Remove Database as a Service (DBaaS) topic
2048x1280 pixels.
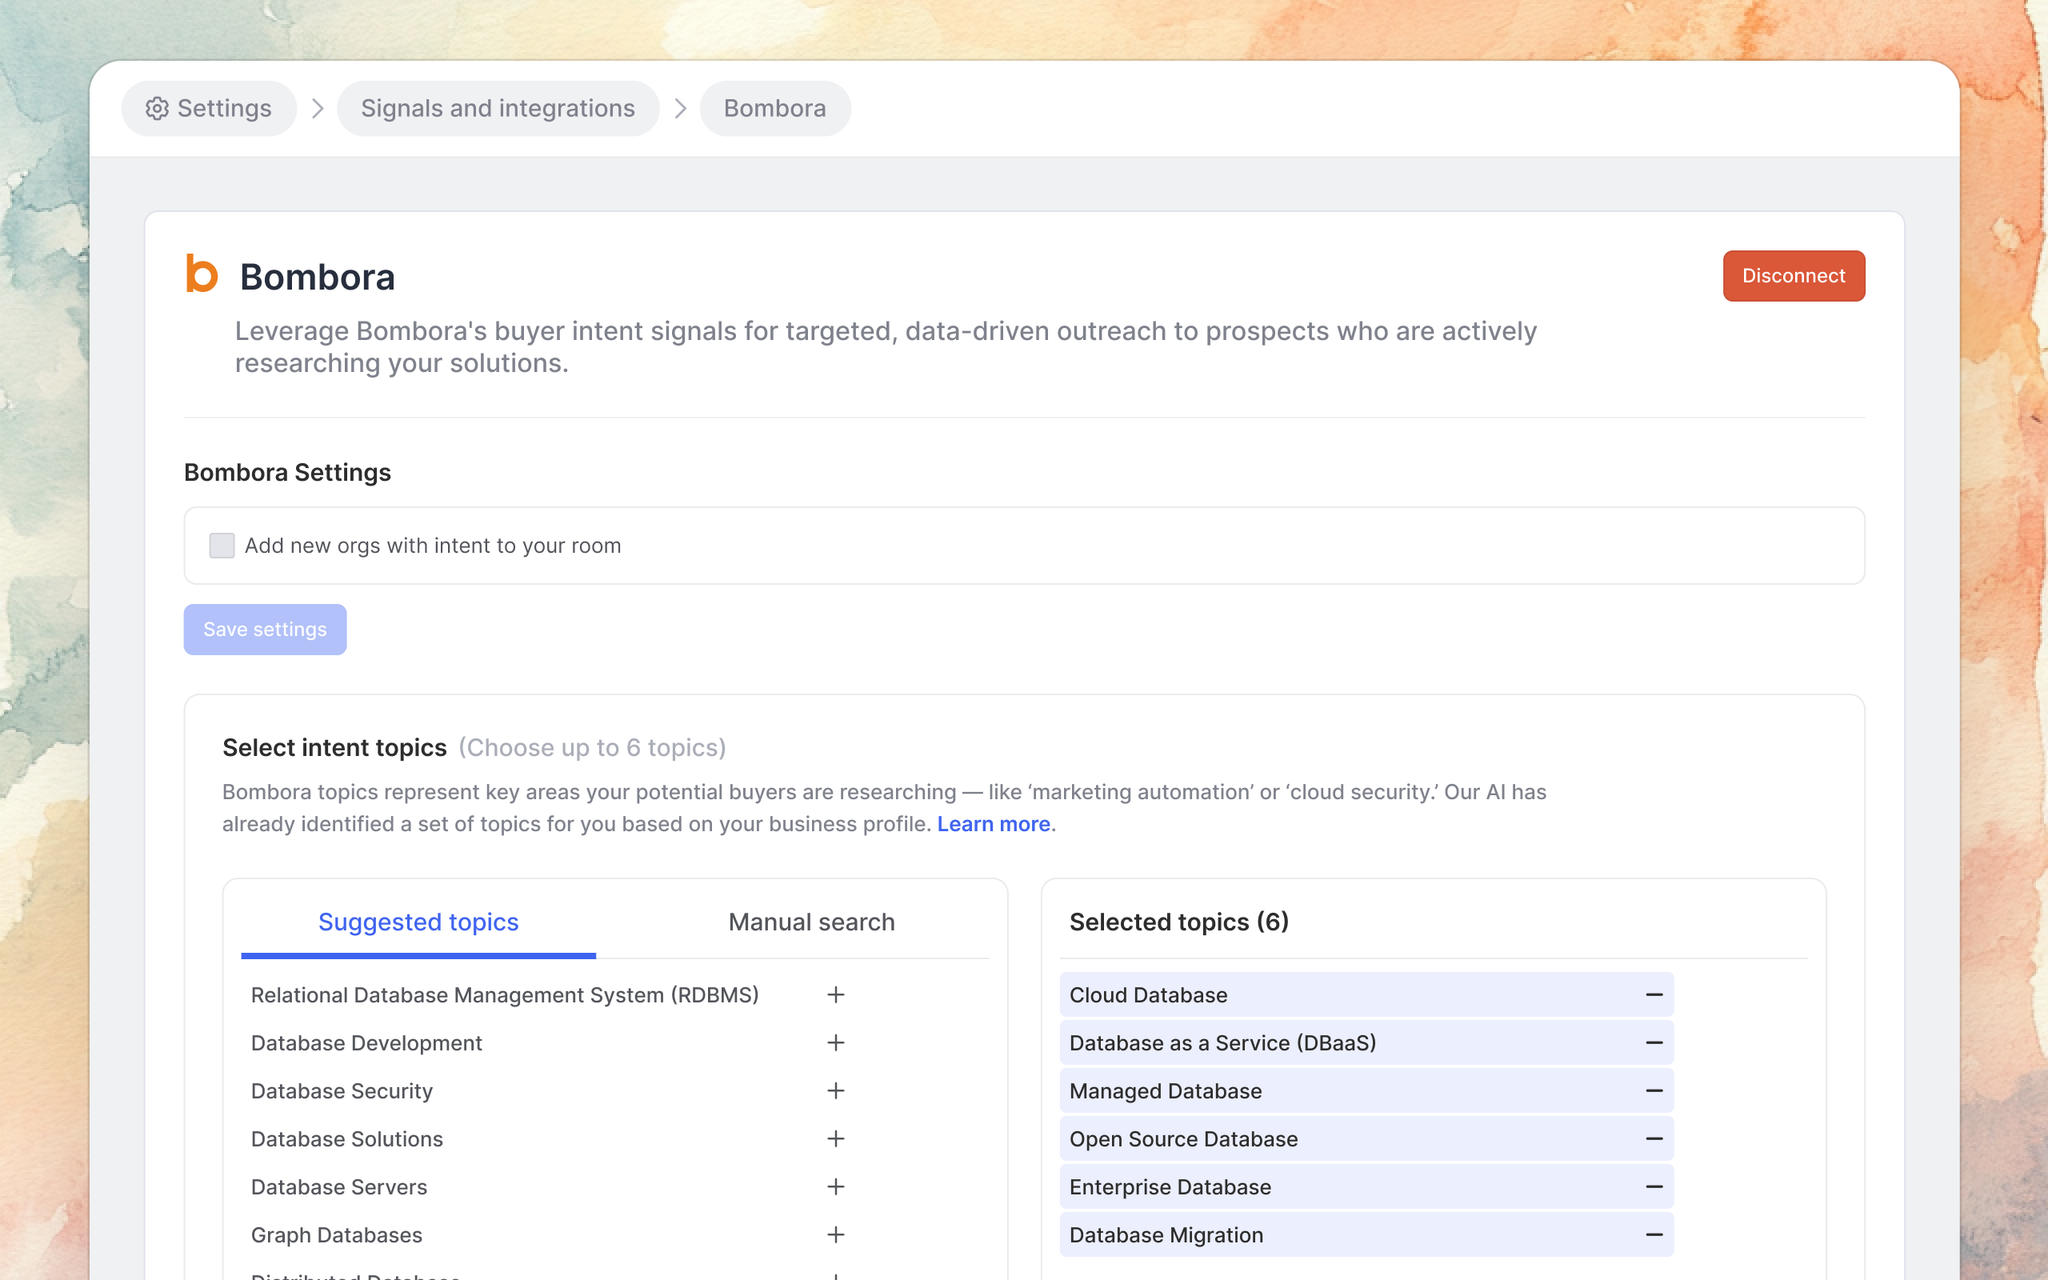point(1654,1043)
